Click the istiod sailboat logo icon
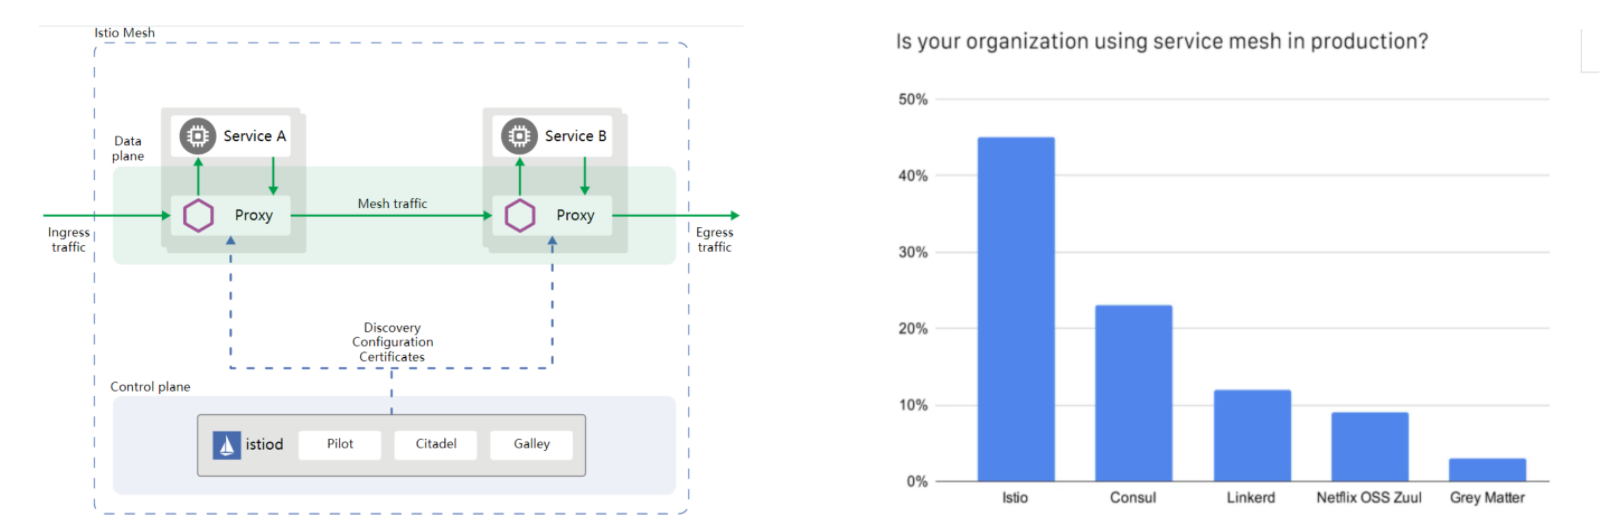1612x530 pixels. (x=227, y=445)
